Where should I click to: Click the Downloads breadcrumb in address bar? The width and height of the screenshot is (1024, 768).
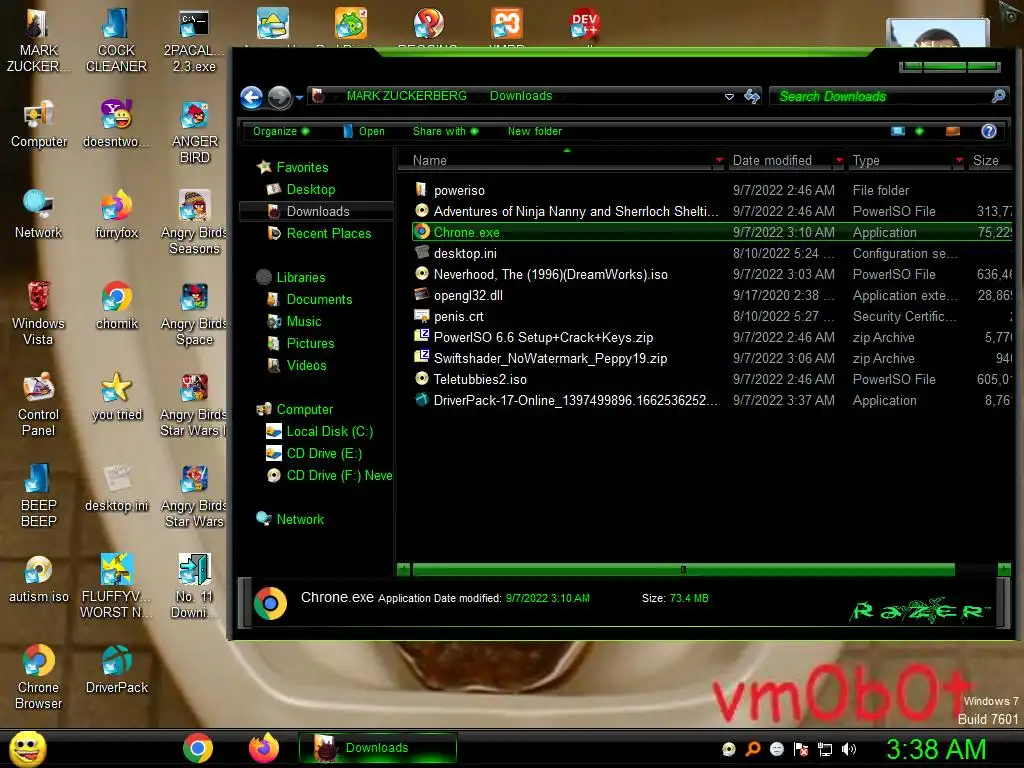pyautogui.click(x=520, y=96)
